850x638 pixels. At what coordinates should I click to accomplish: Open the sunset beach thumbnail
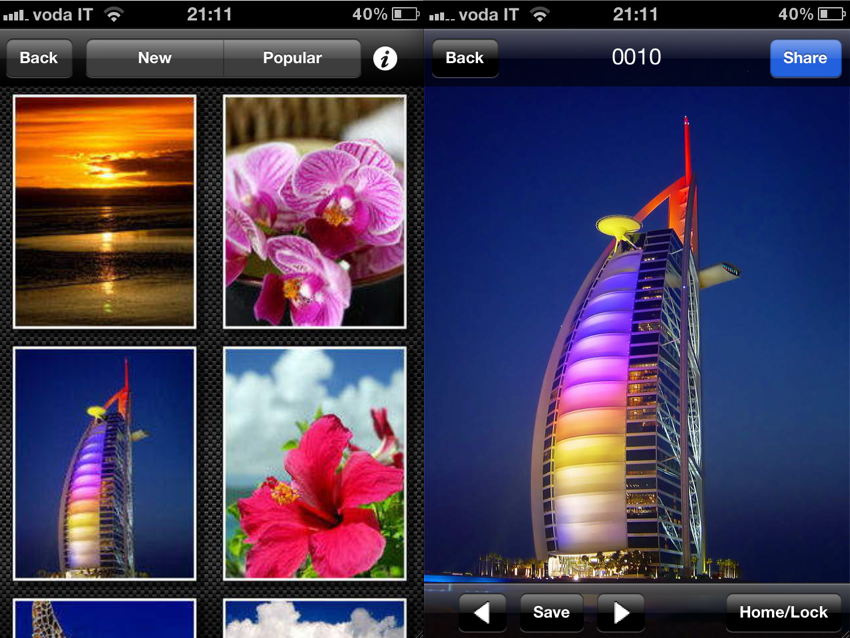point(105,211)
